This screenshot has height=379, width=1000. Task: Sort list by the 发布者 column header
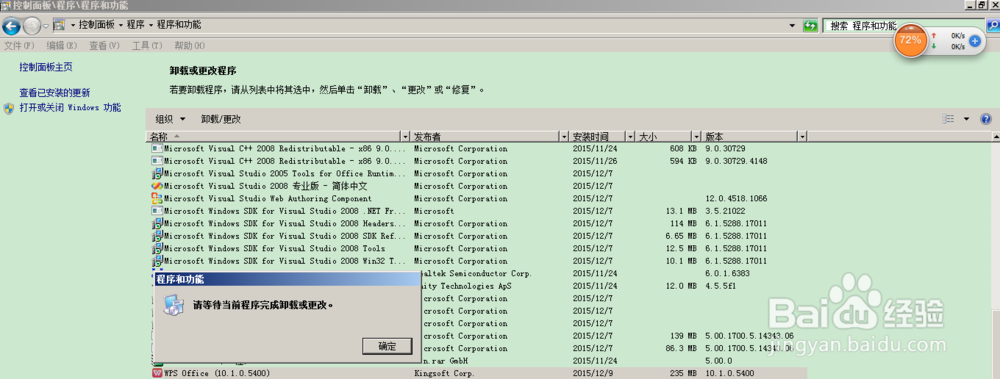[x=485, y=137]
